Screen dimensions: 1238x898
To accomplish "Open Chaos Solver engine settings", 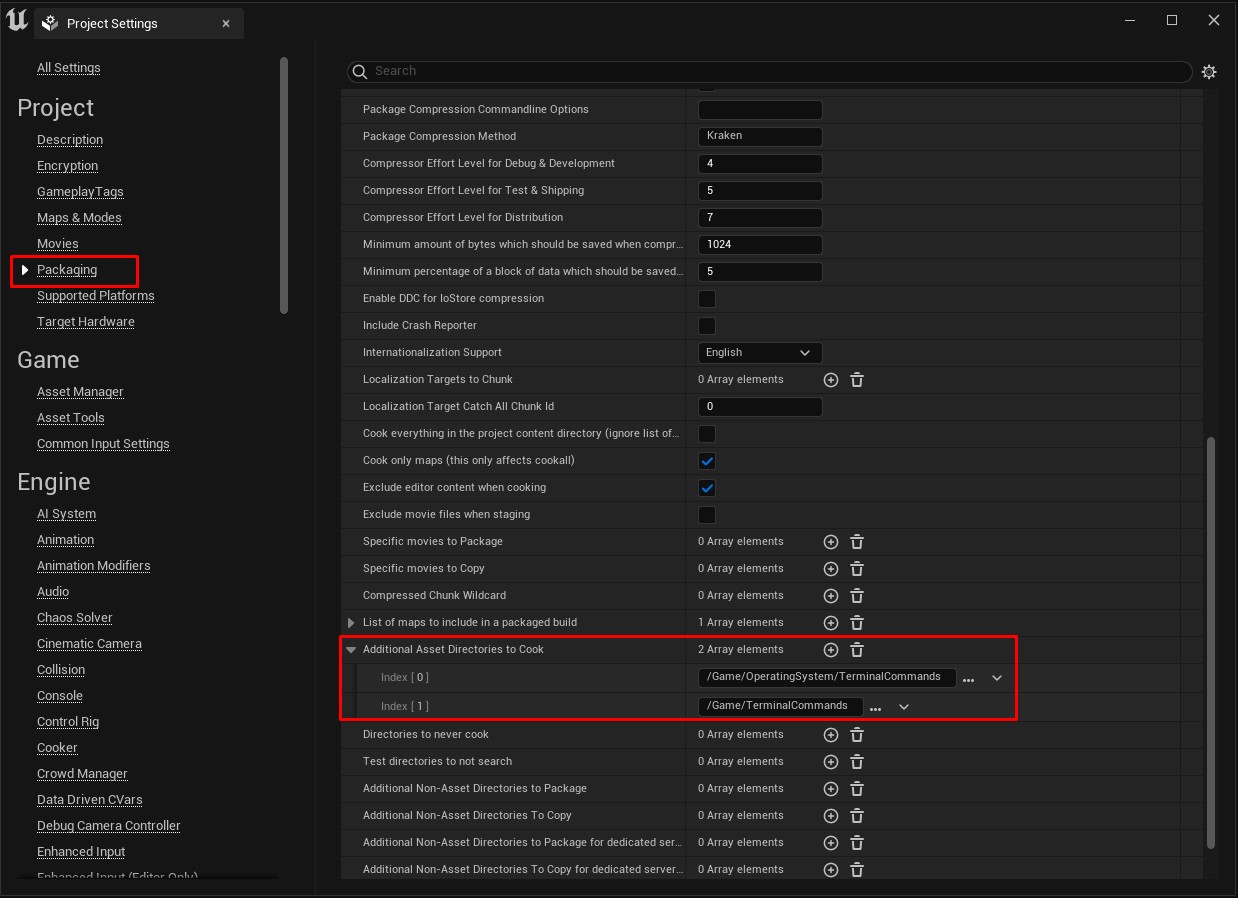I will [75, 618].
